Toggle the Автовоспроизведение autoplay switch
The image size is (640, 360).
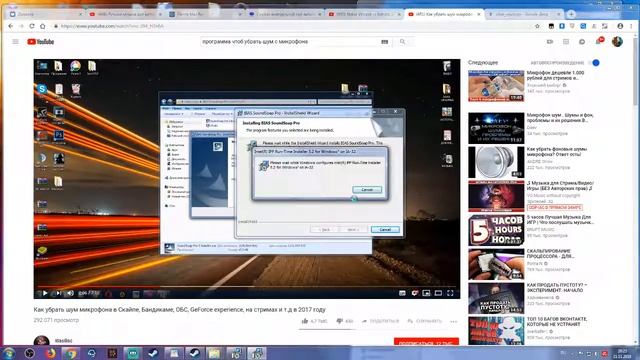[594, 63]
